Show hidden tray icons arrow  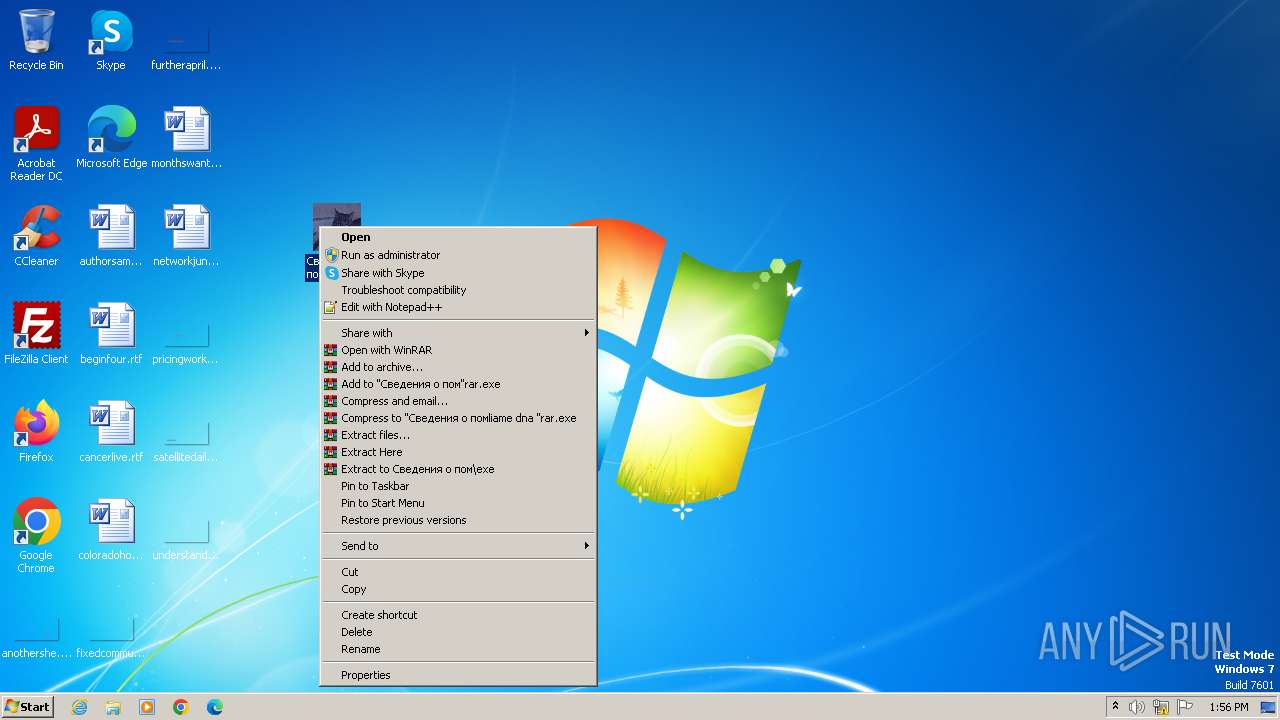(1115, 707)
